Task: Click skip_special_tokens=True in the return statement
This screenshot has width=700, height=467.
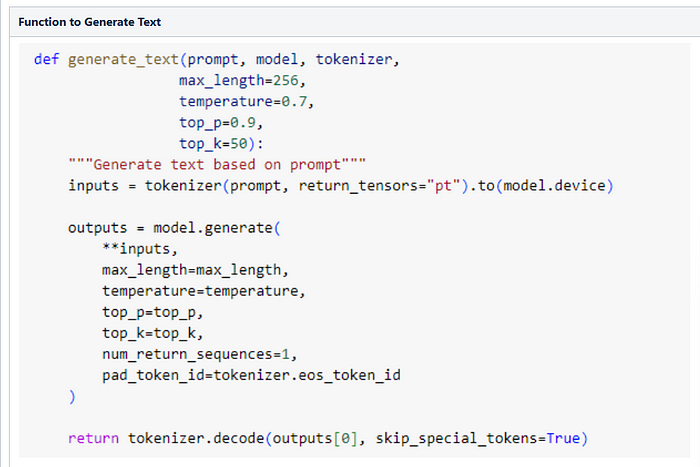Action: coord(478,438)
